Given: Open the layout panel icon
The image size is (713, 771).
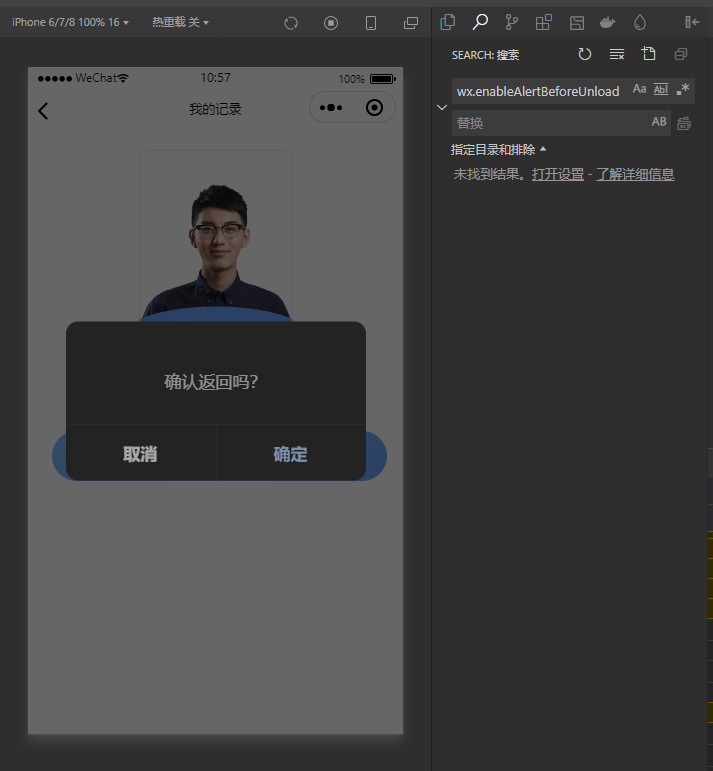Looking at the screenshot, I should click(577, 23).
